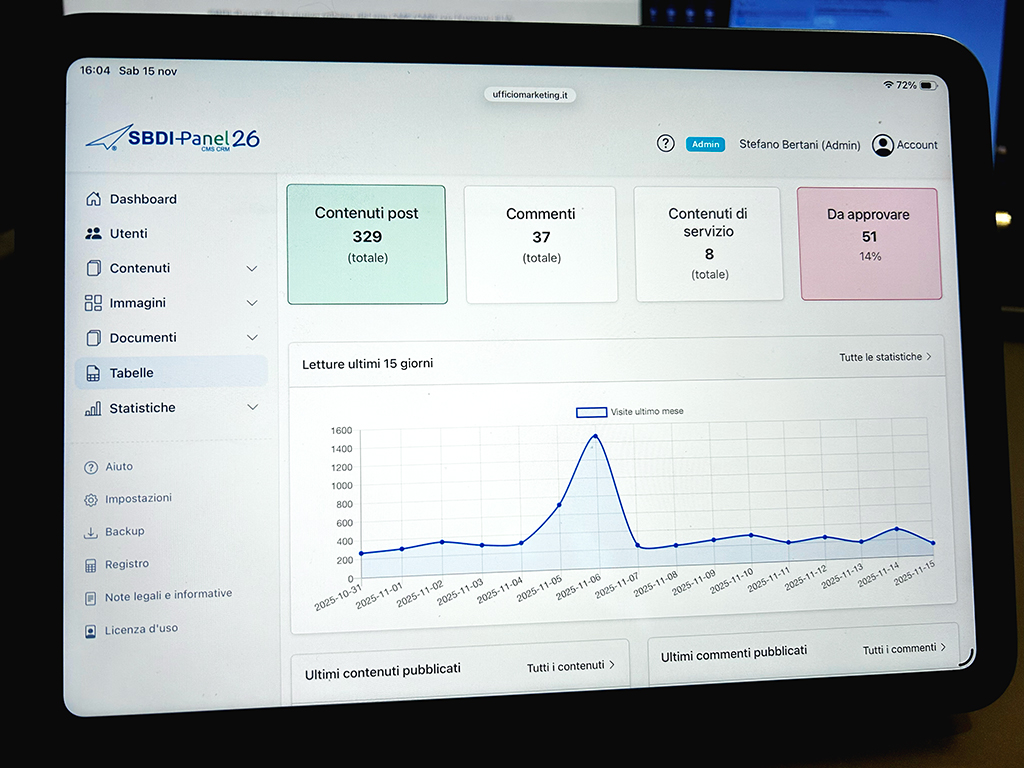Click the Da approvare pink card
1024x768 pixels.
869,243
